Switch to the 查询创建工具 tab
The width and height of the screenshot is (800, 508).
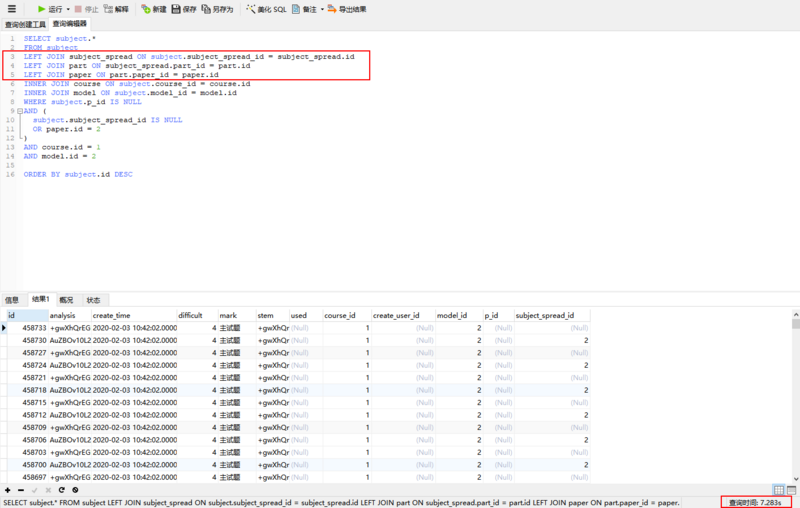[x=25, y=24]
